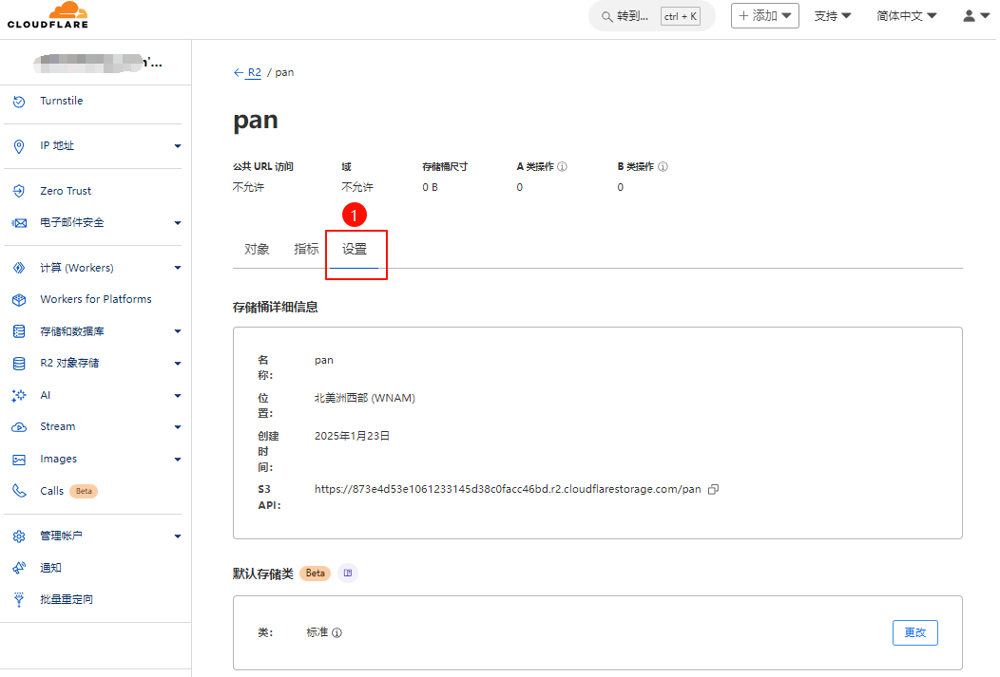1000x677 pixels.
Task: Click the 转到 search box
Action: (650, 16)
